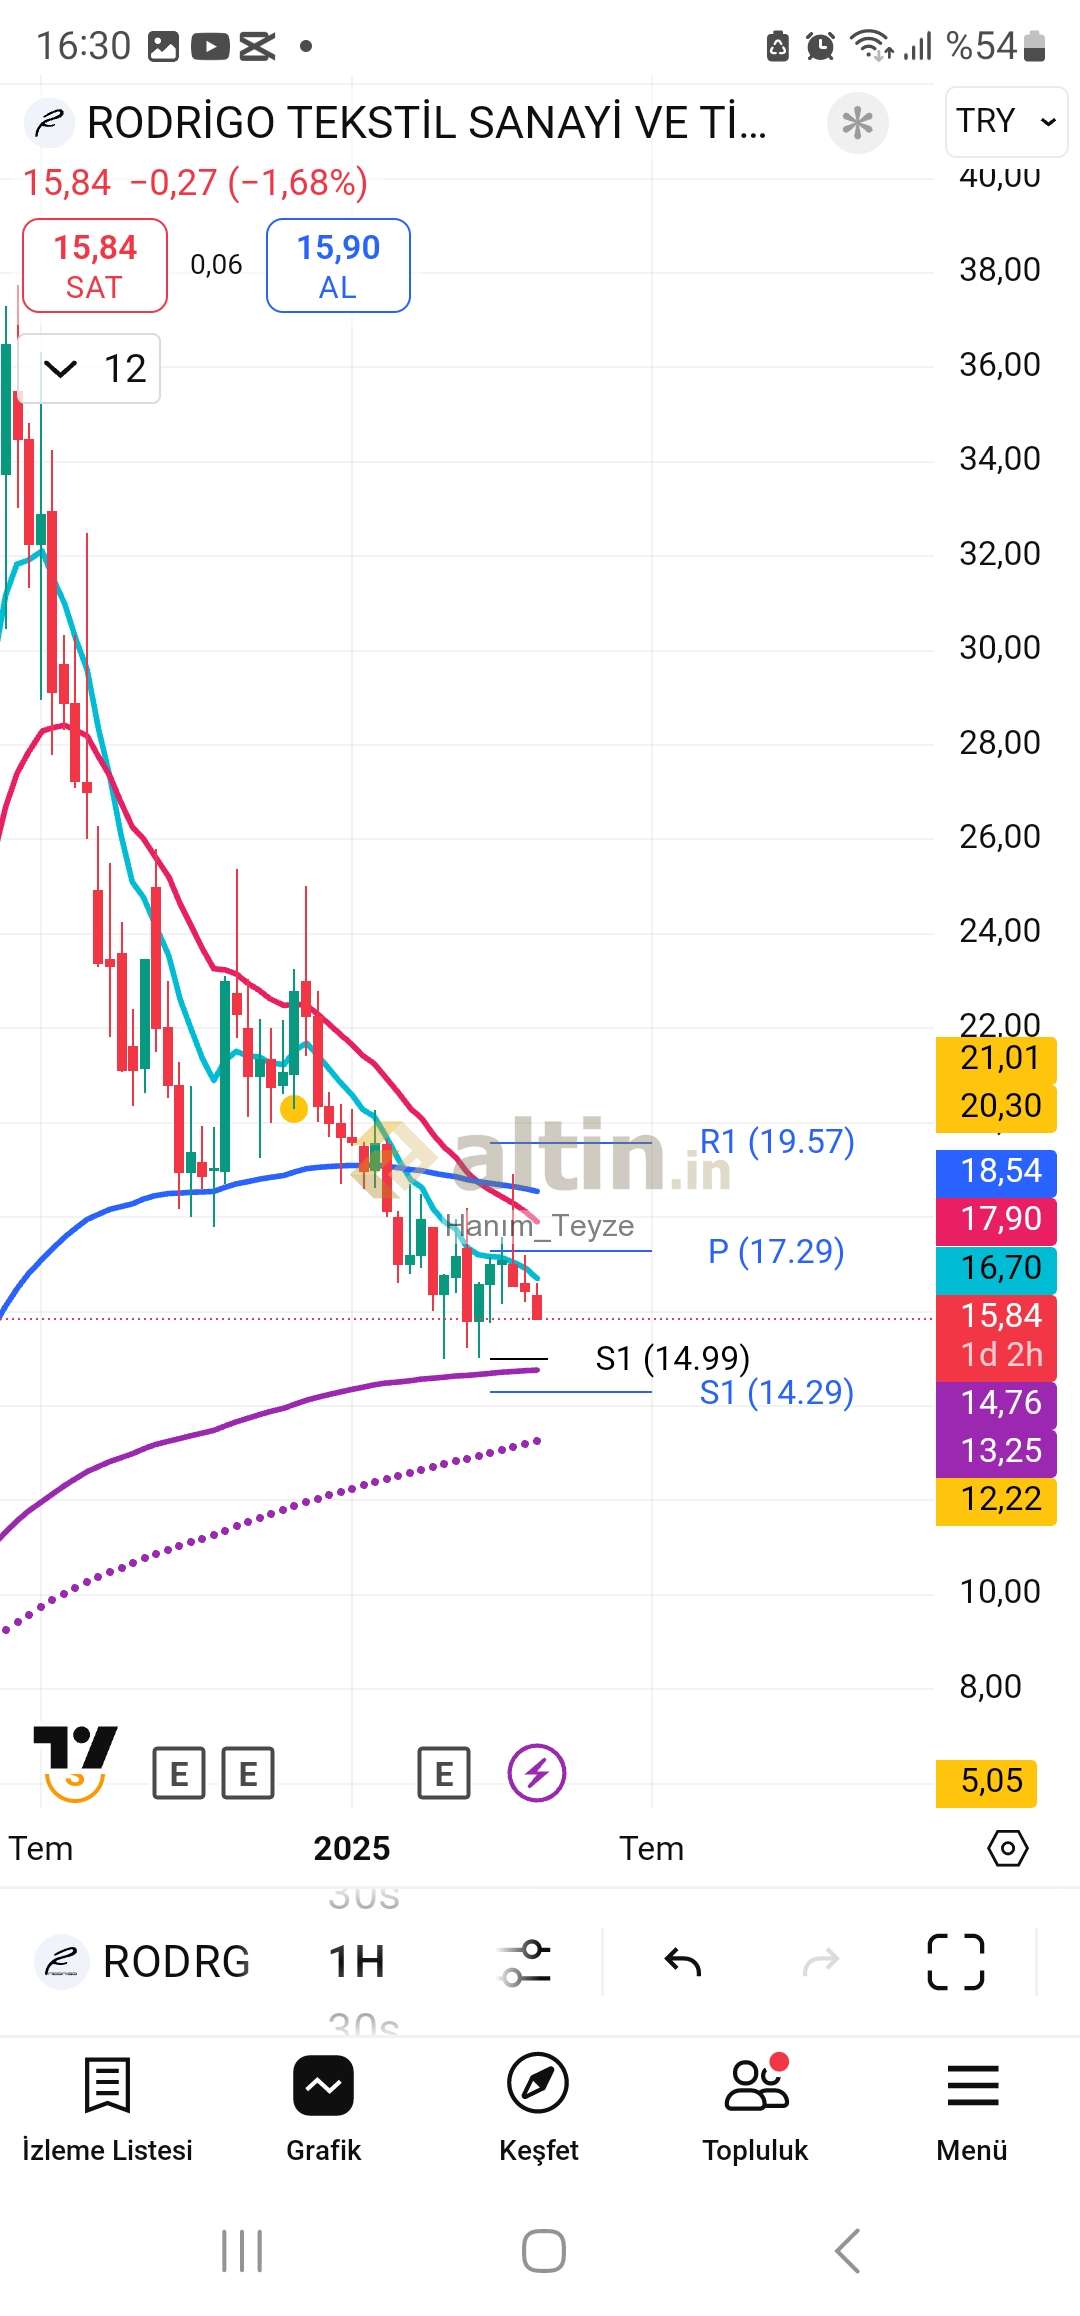Tap the 15,84 SAT sell button
1080x2316 pixels.
click(x=95, y=266)
